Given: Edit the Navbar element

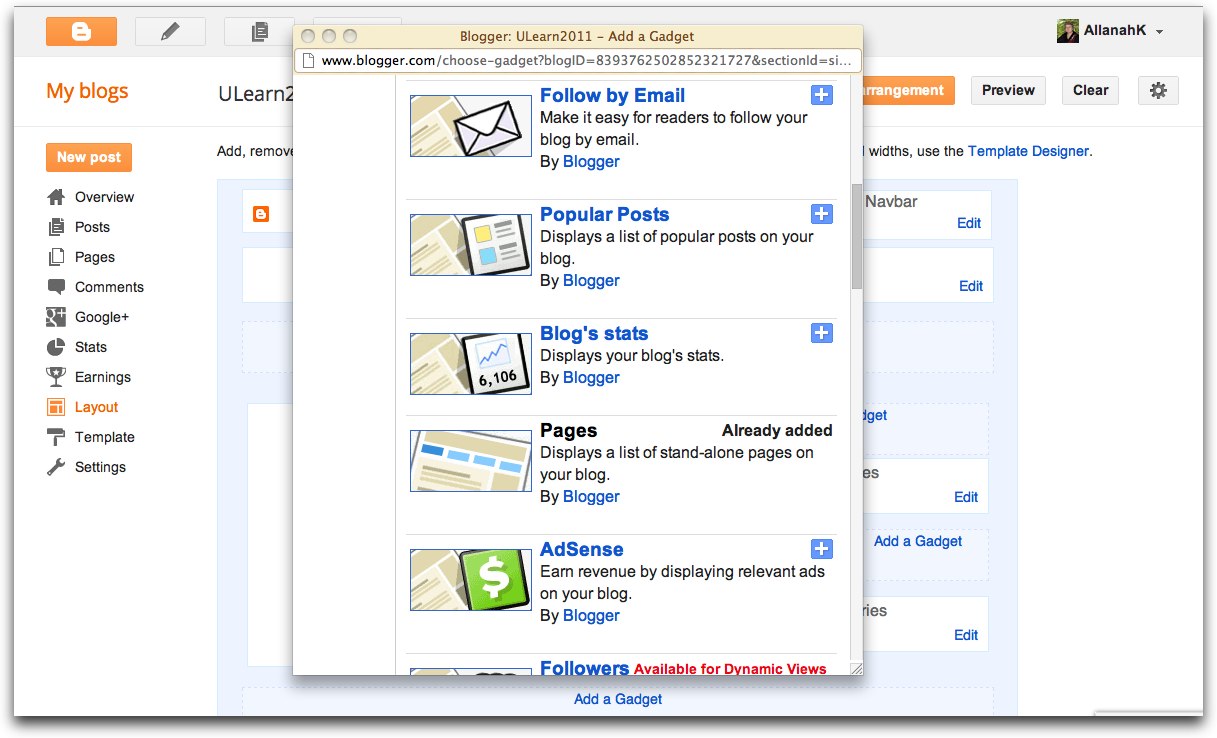Looking at the screenshot, I should (967, 223).
